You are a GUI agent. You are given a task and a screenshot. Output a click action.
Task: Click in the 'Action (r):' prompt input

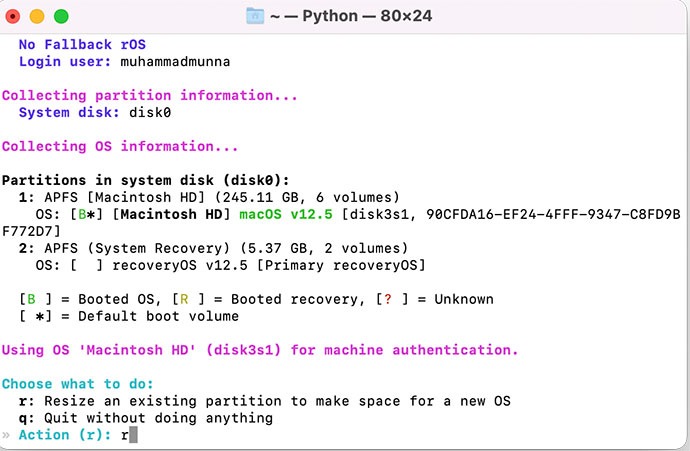tap(129, 435)
